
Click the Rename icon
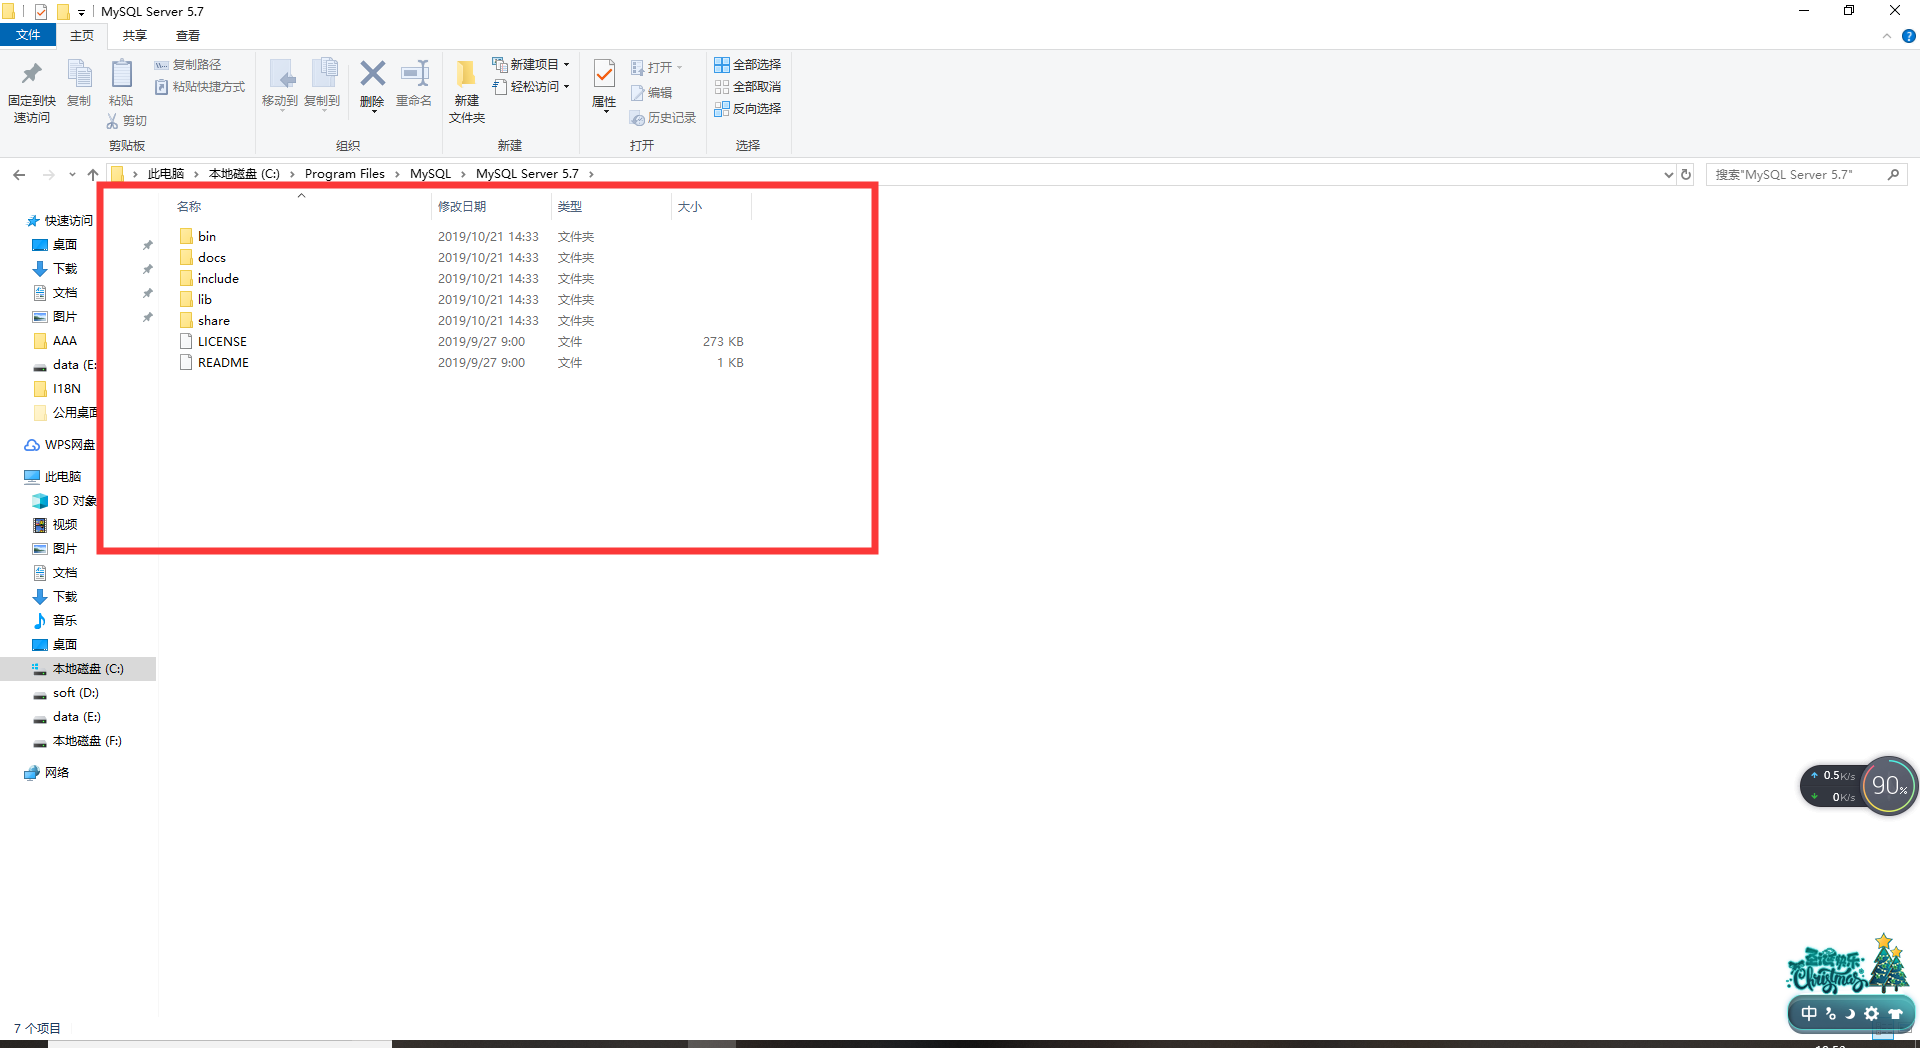tap(414, 74)
